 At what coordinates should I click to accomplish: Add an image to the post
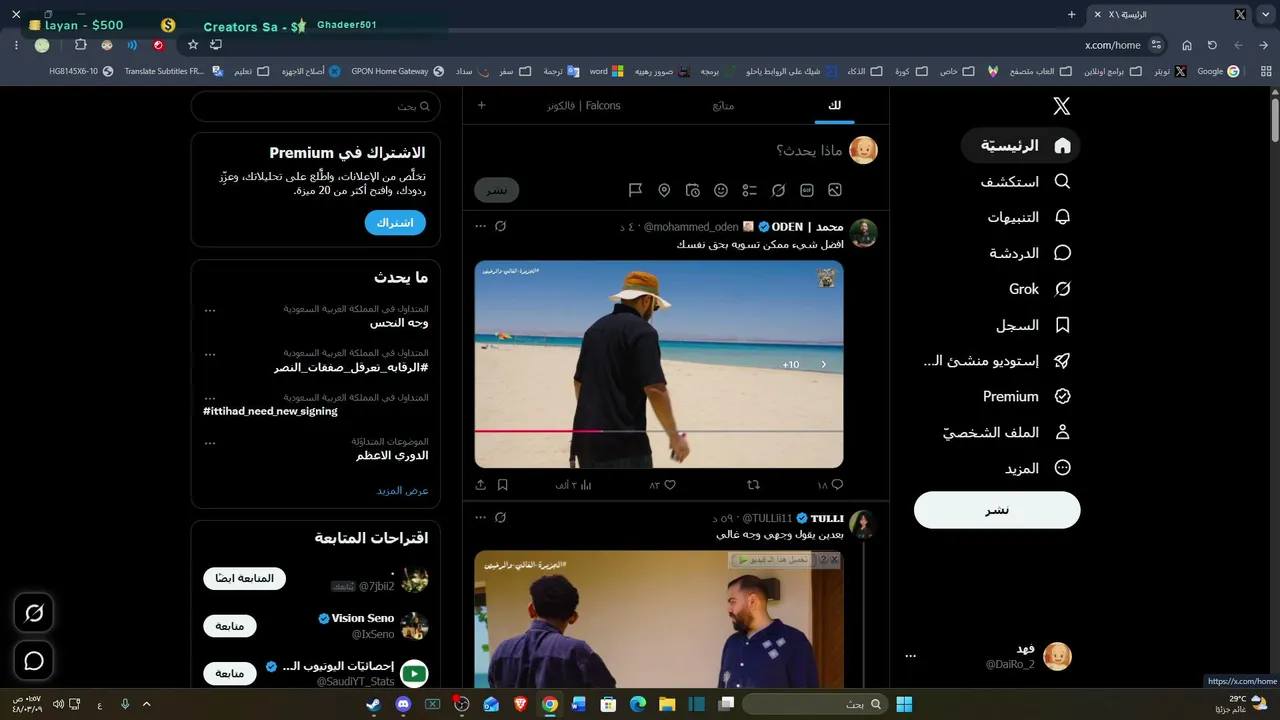click(x=835, y=190)
